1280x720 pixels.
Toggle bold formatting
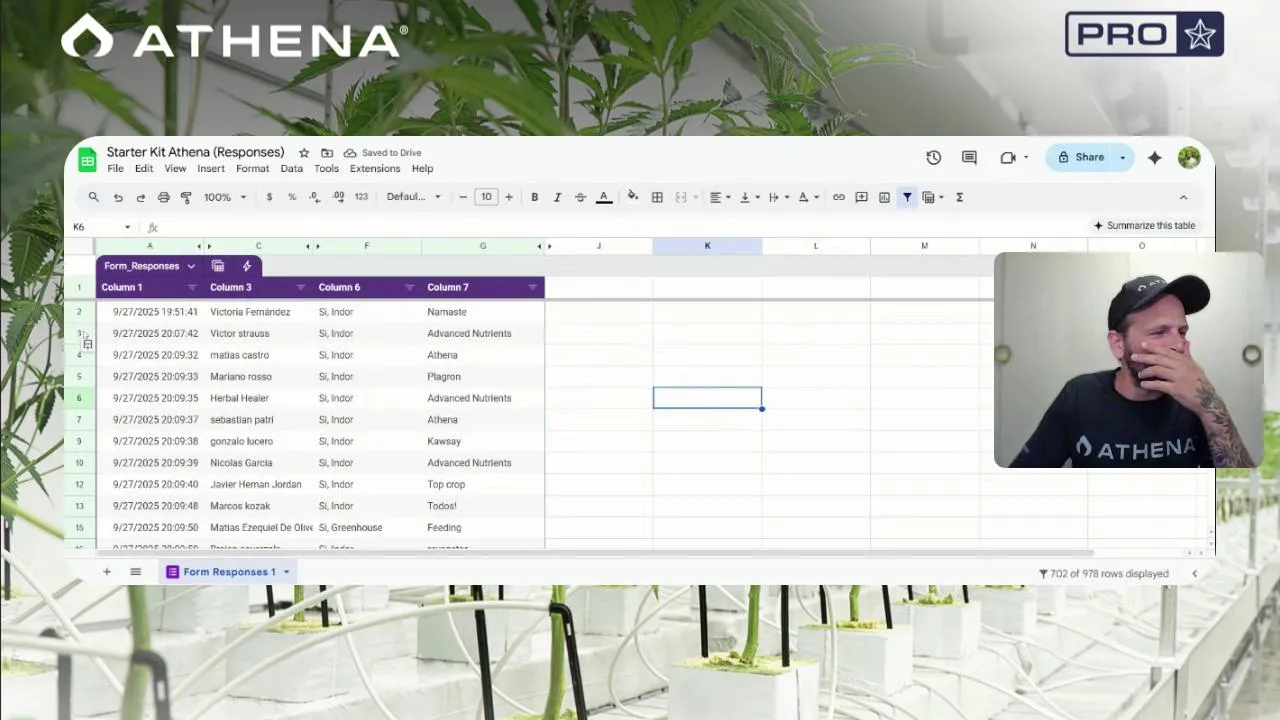(x=534, y=197)
